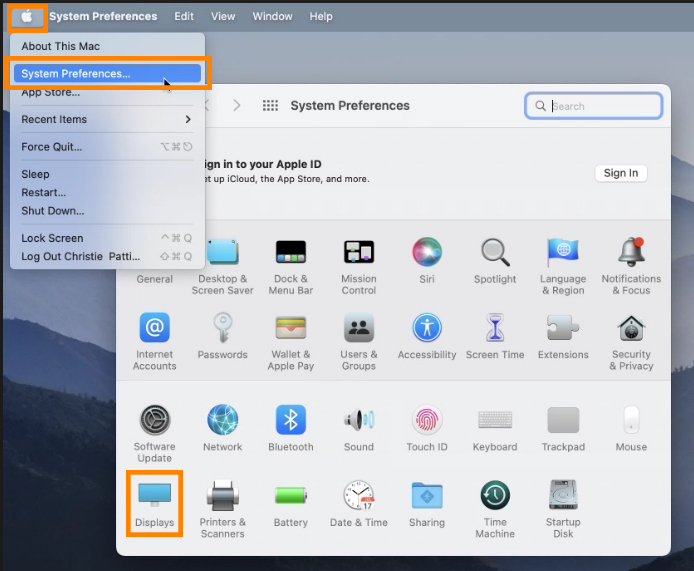Open Software Update pane
The height and width of the screenshot is (571, 694).
tap(154, 433)
